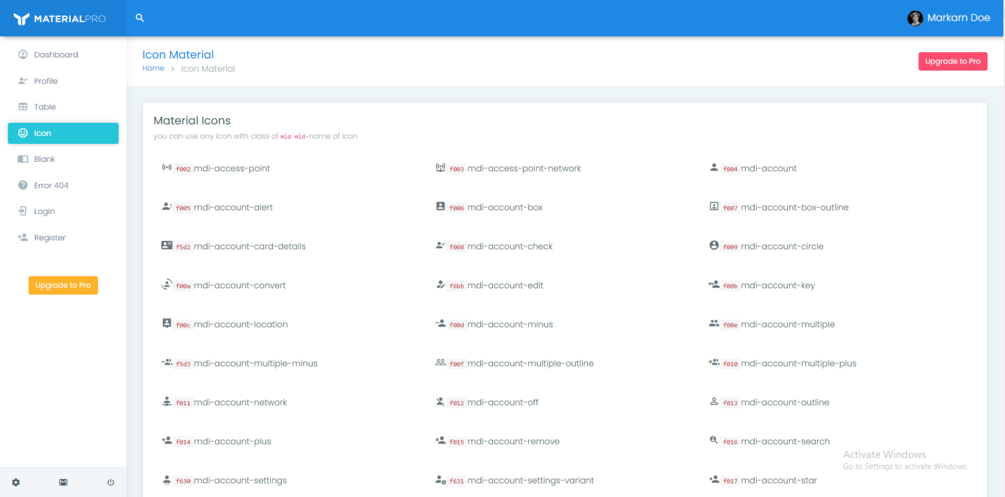This screenshot has height=497, width=1005.
Task: Click the mdi-account-multiple-plus label
Action: click(x=799, y=363)
